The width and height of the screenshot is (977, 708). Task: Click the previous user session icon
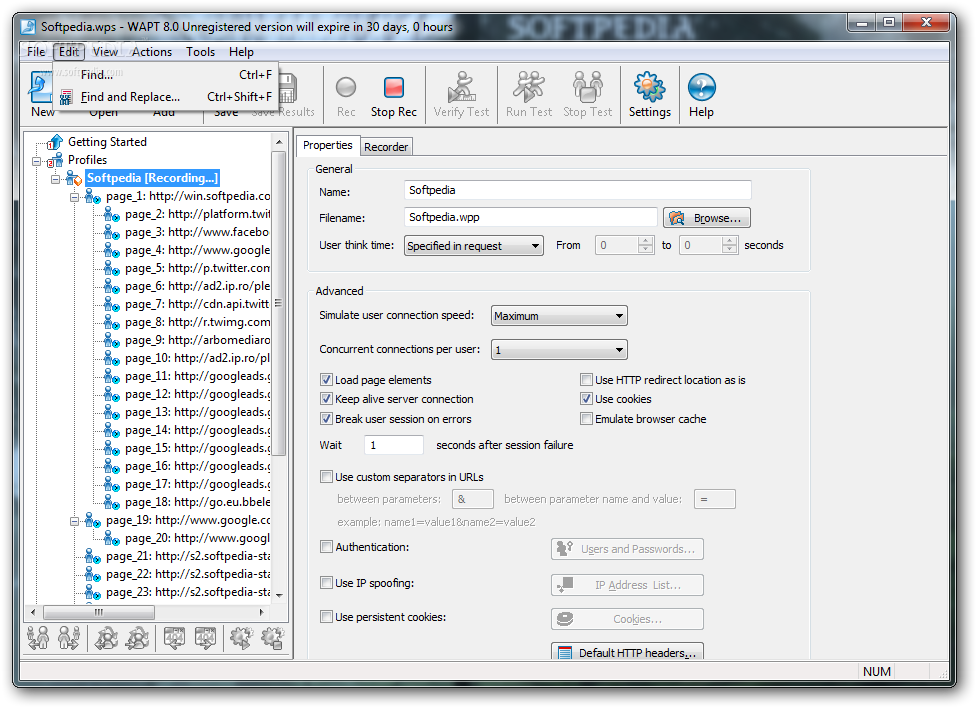coord(107,638)
